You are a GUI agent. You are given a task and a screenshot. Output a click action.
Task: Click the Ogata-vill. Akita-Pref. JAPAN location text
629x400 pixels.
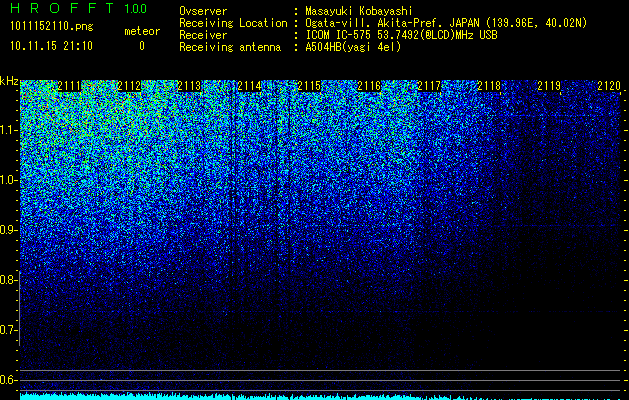[x=446, y=23]
